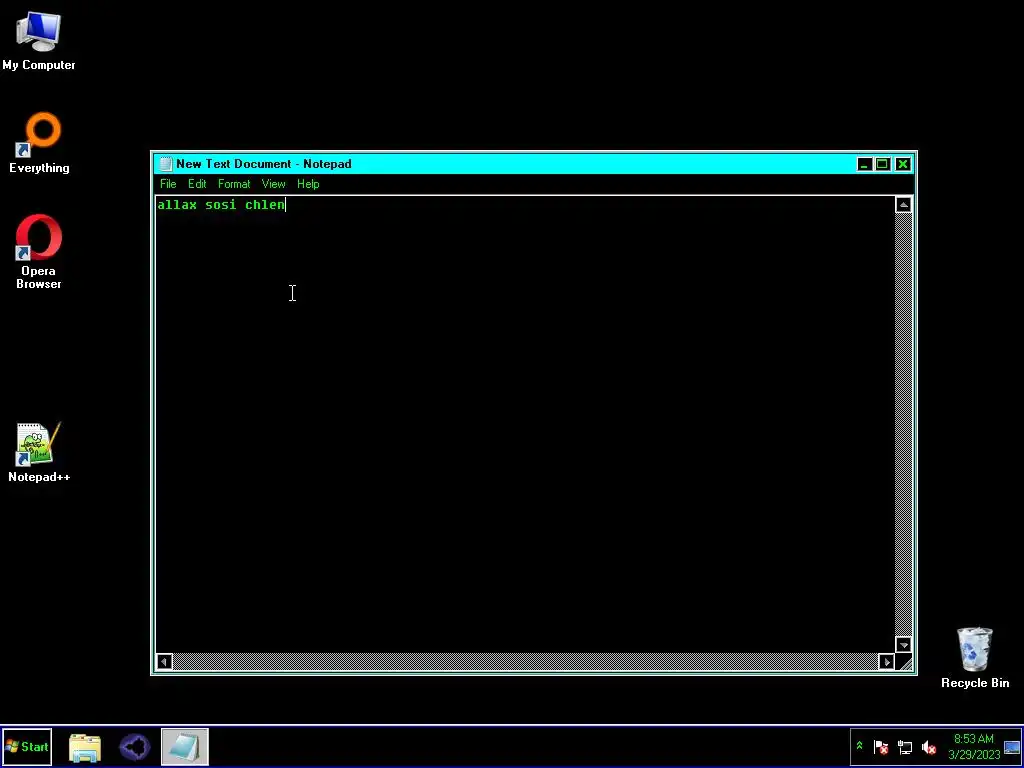Launch the Everything search shortcut
This screenshot has width=1024, height=768.
pyautogui.click(x=39, y=143)
